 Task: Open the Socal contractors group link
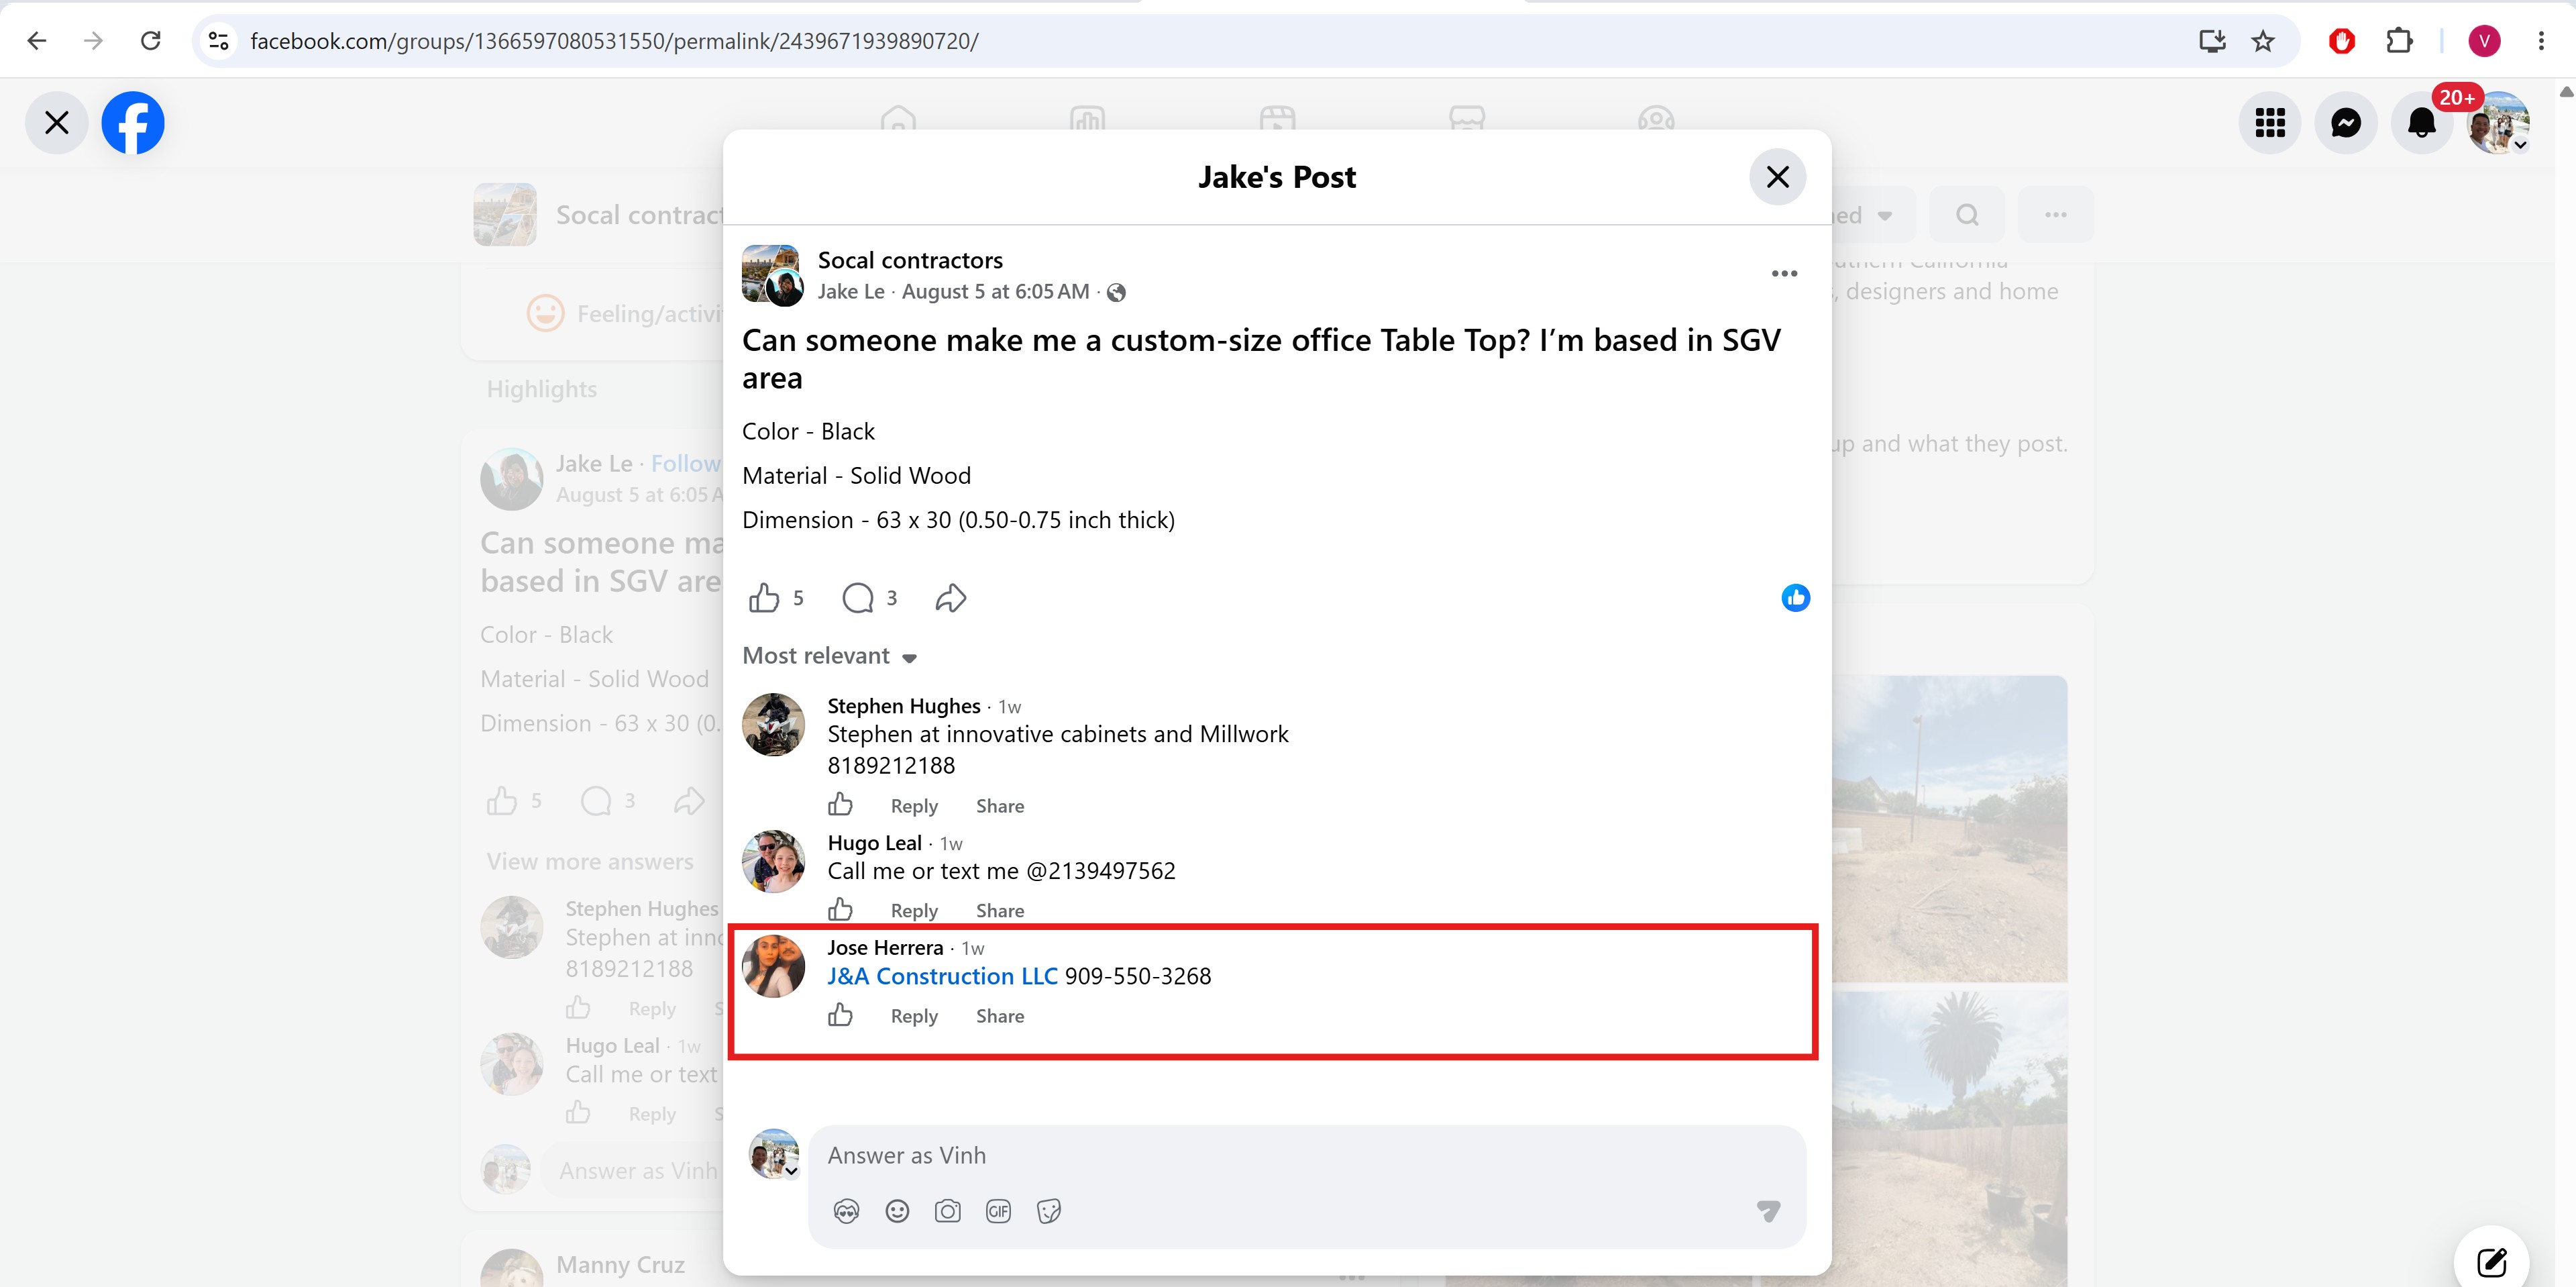(x=910, y=260)
